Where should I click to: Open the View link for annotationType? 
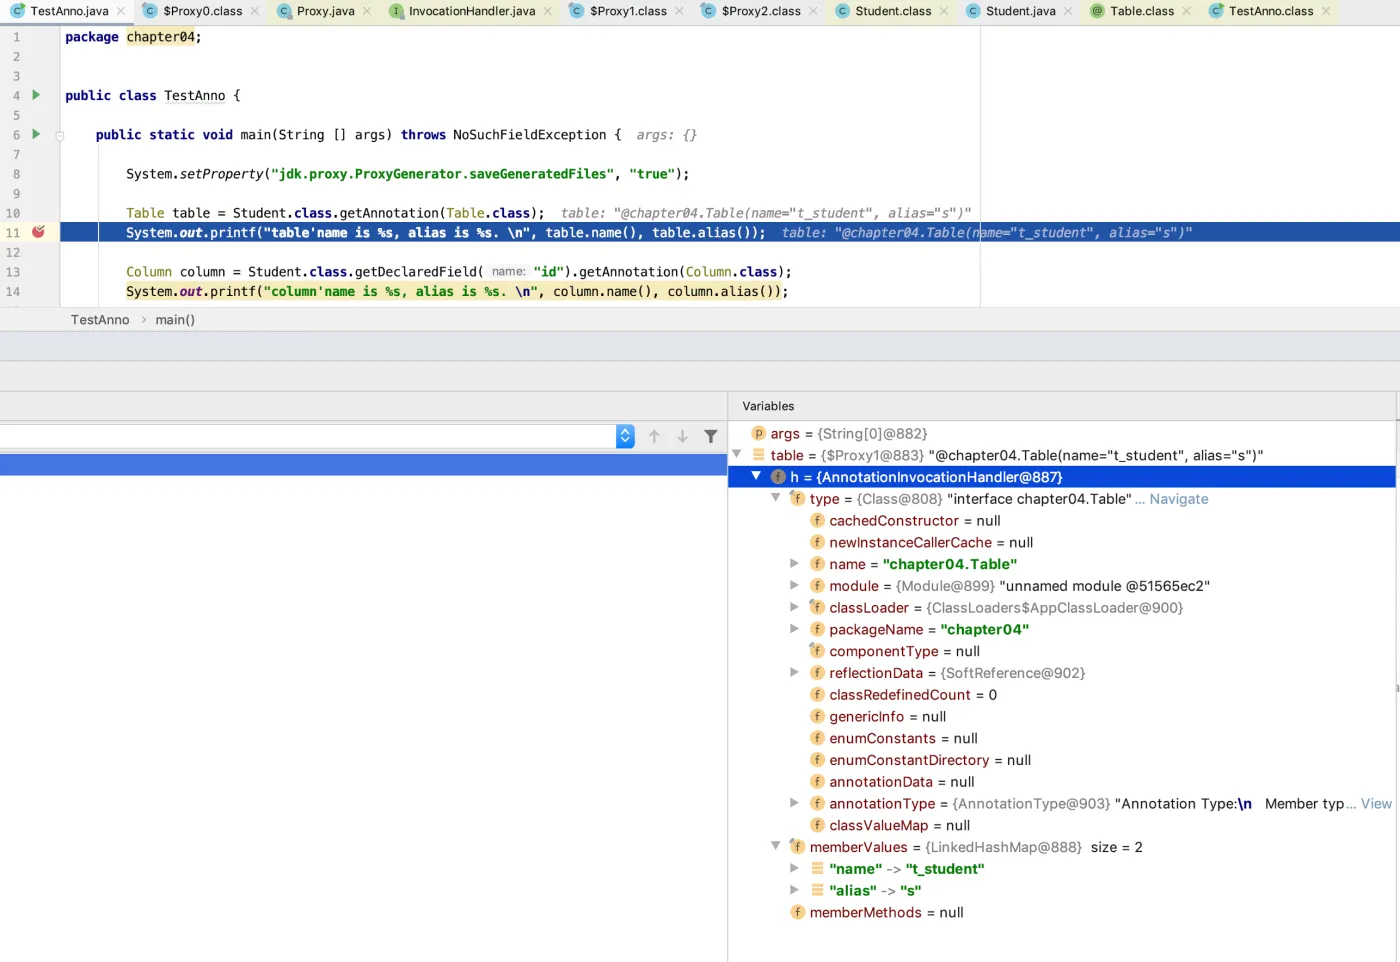(x=1376, y=804)
